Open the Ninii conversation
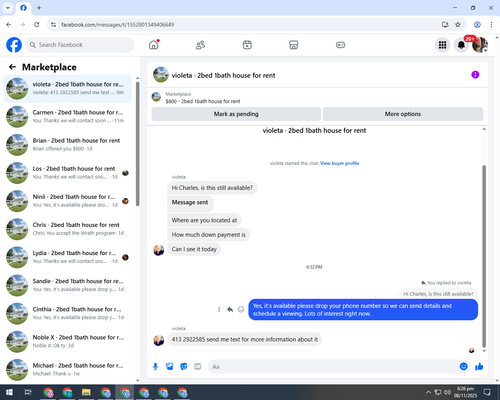500x400 pixels. pos(67,201)
